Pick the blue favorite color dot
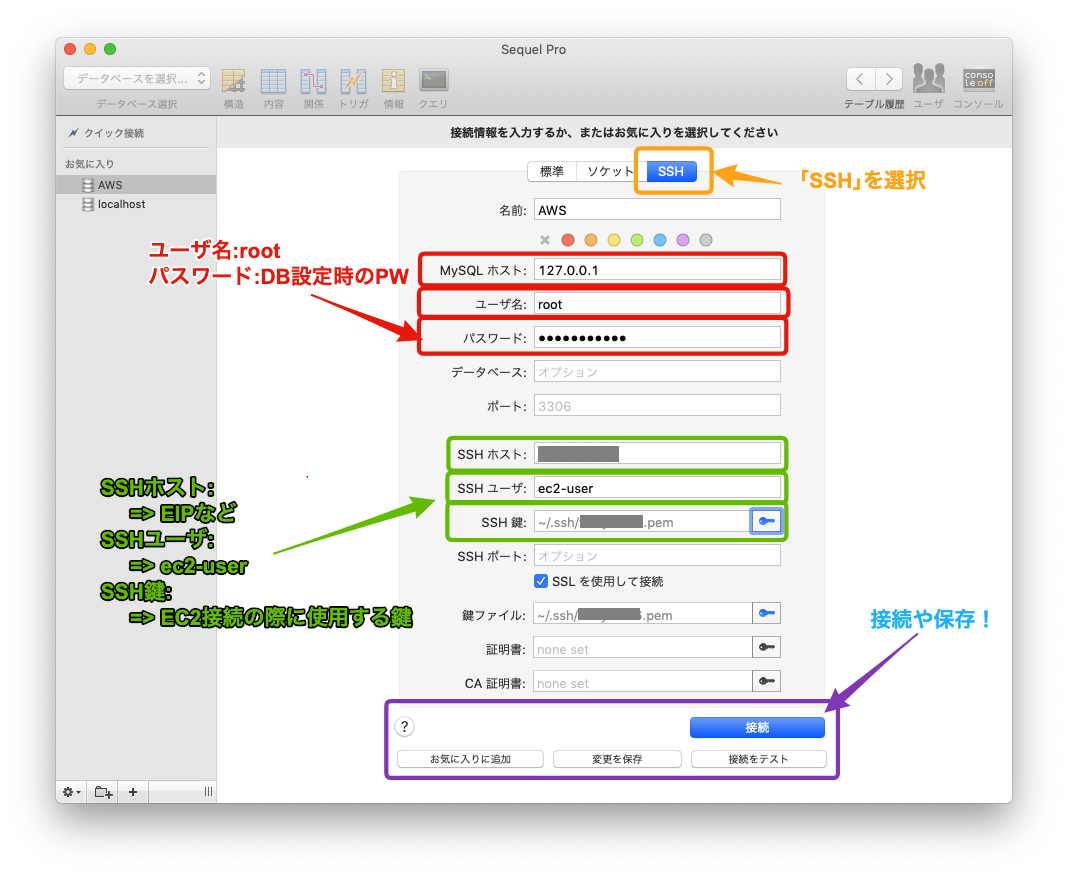 (x=660, y=240)
